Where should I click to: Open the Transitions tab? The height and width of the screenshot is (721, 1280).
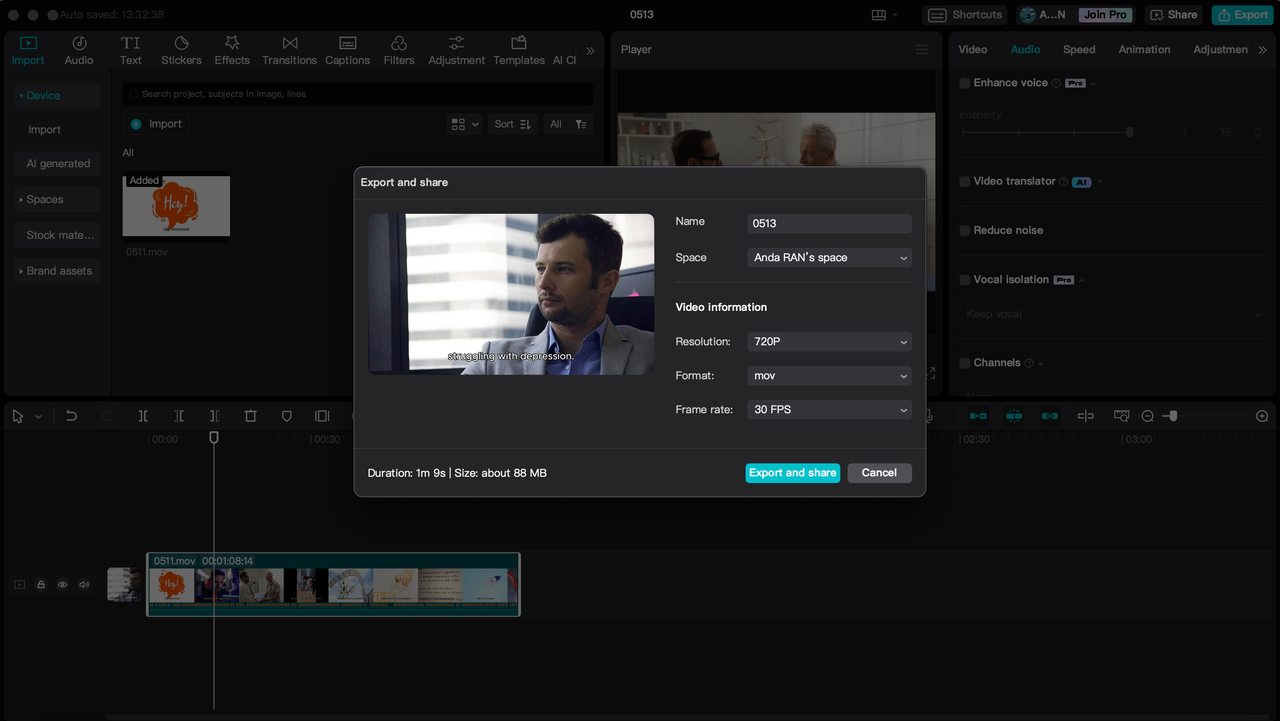pyautogui.click(x=289, y=50)
